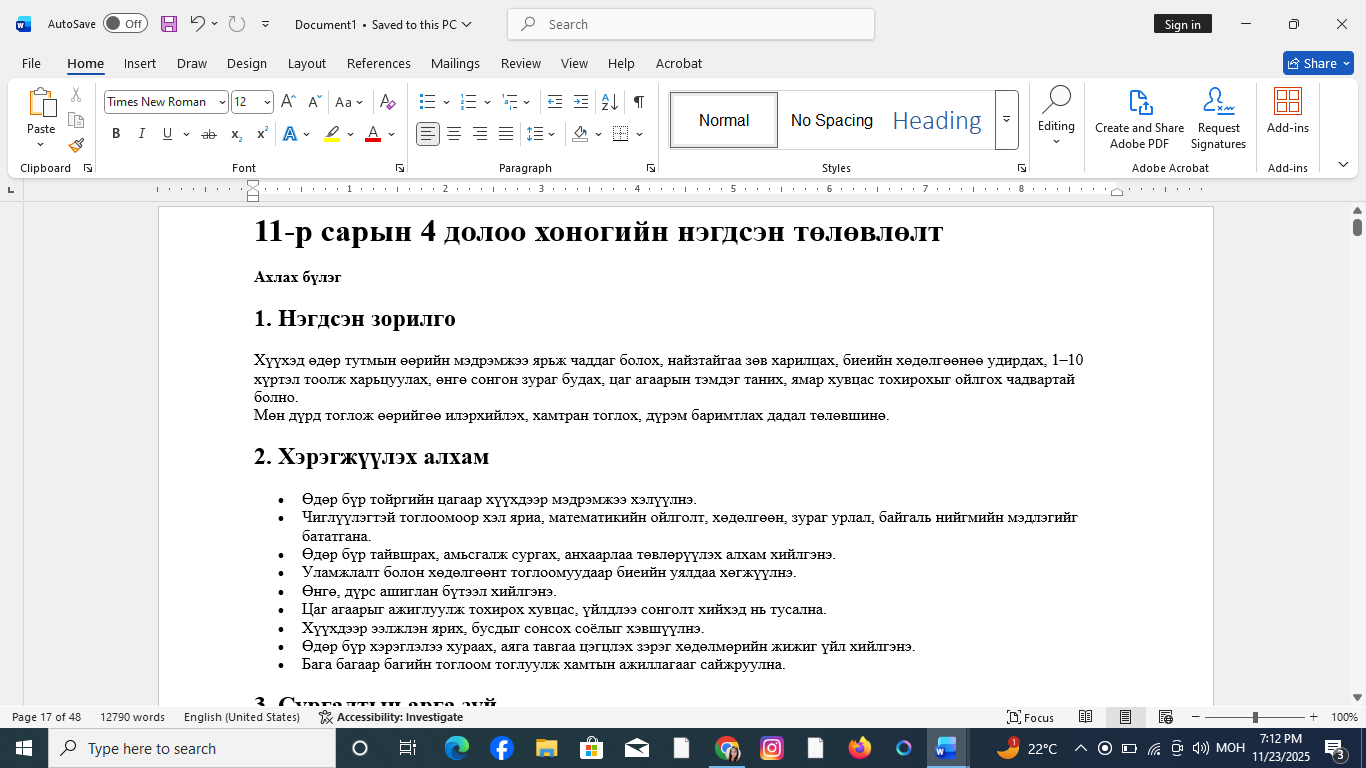Image resolution: width=1366 pixels, height=768 pixels.
Task: Click the Sort icon in Paragraph group
Action: click(607, 101)
